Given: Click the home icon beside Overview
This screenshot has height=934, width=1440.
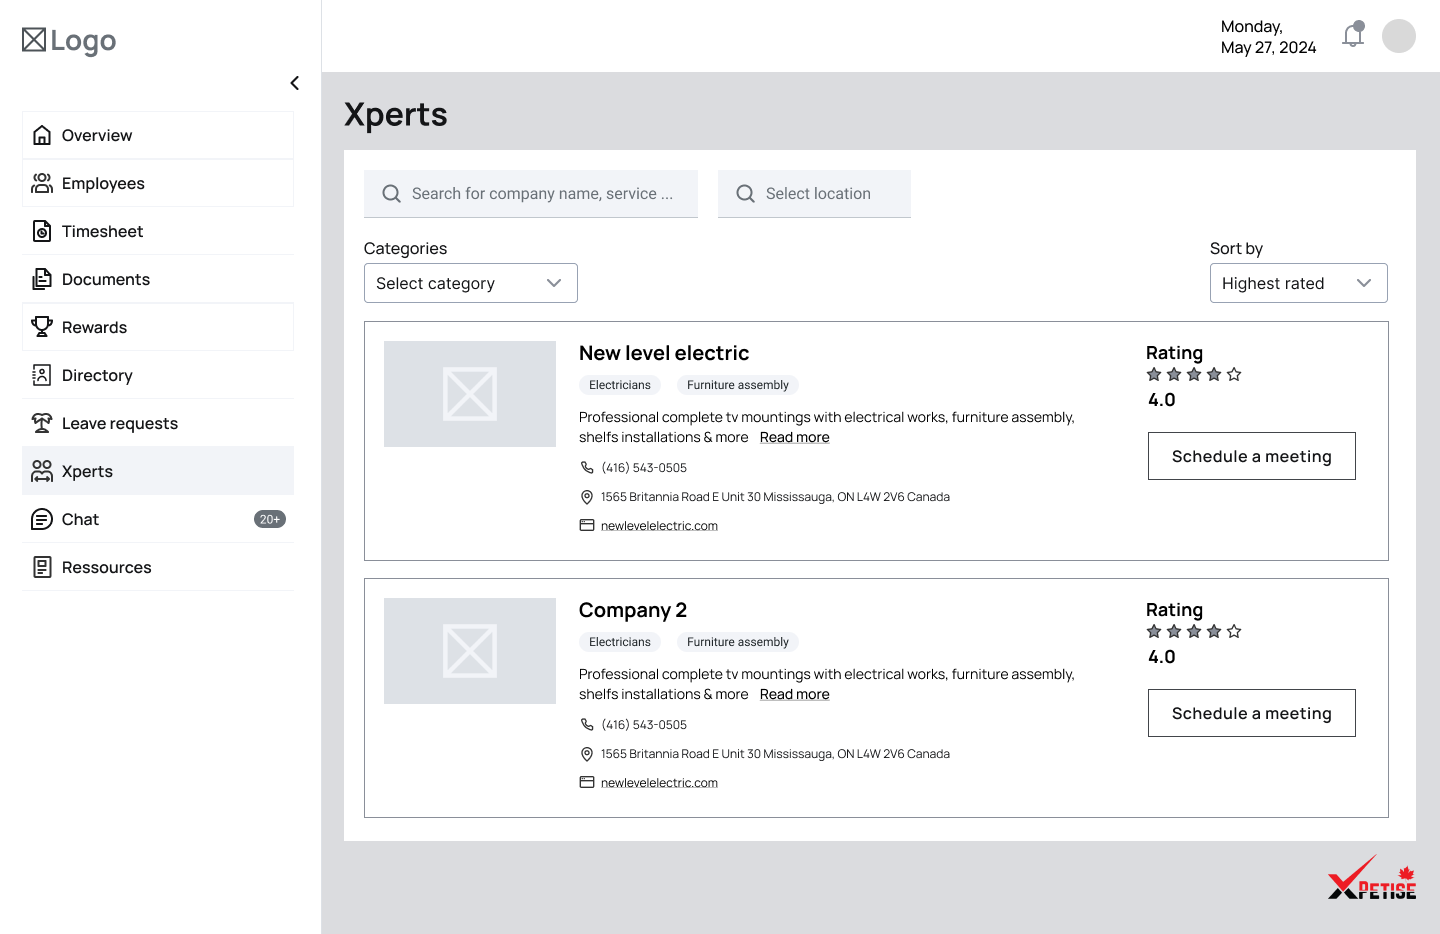Looking at the screenshot, I should coord(41,134).
